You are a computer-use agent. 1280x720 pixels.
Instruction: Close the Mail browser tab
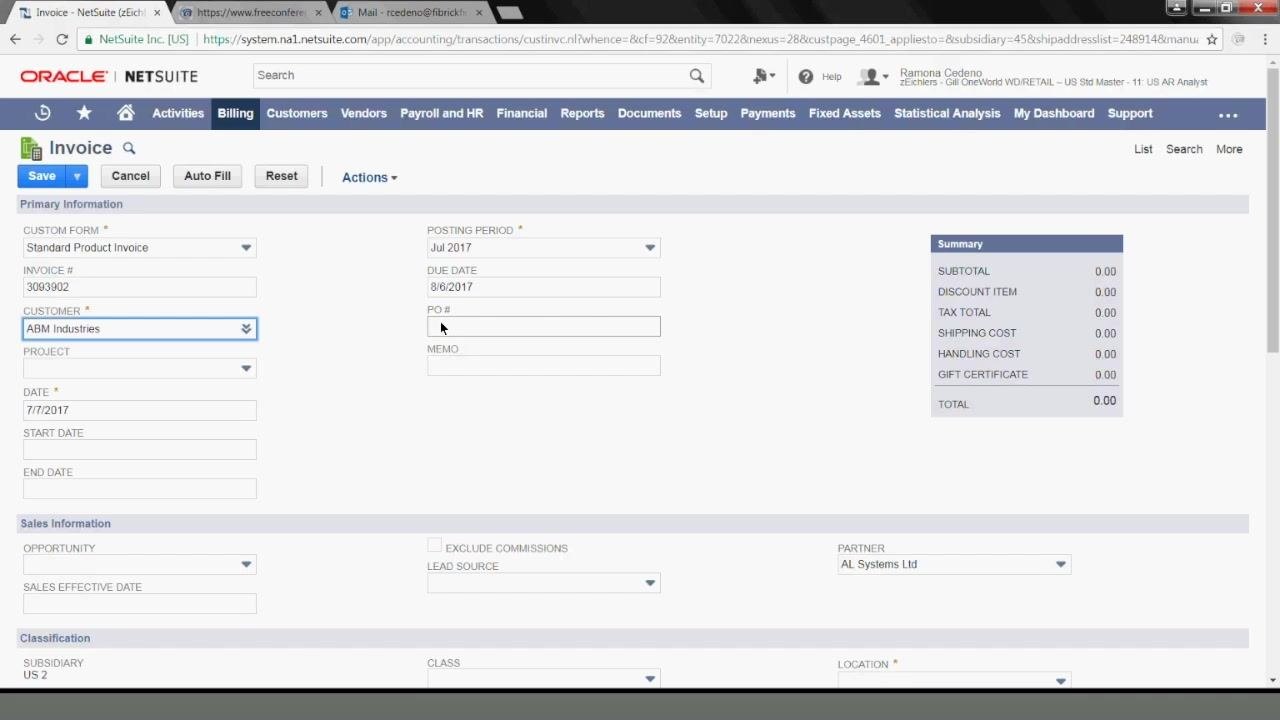pyautogui.click(x=479, y=13)
